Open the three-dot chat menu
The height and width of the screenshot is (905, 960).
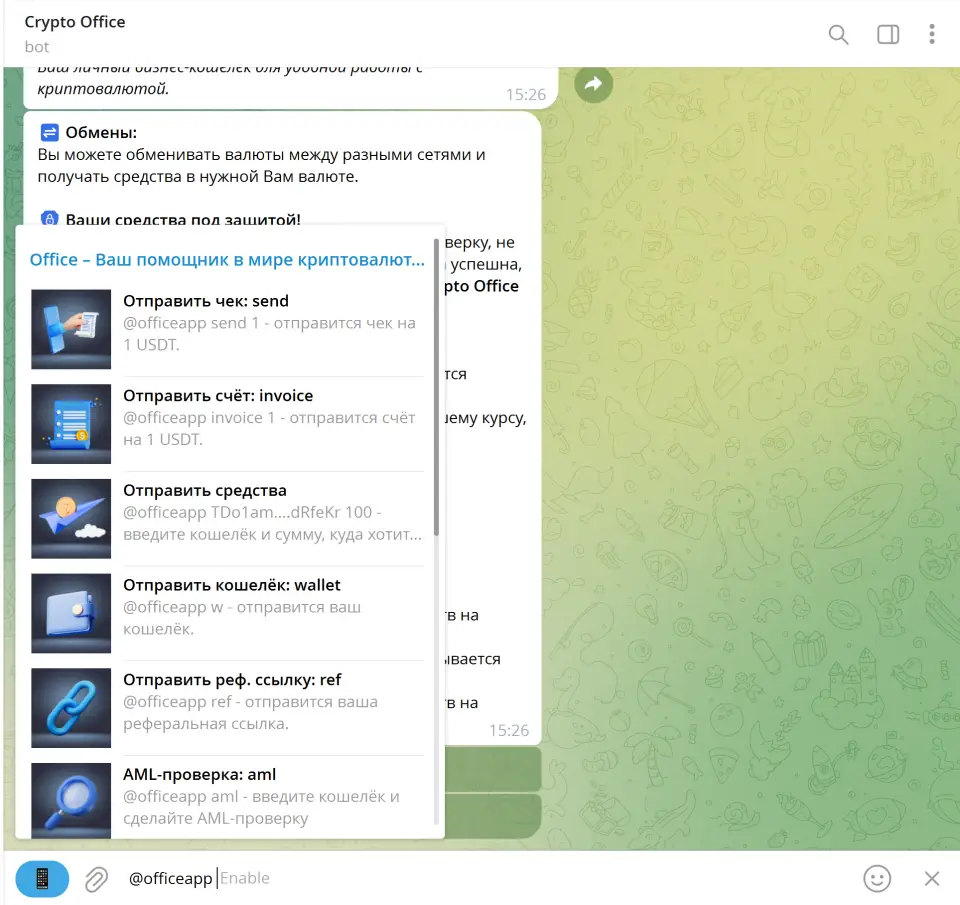932,34
